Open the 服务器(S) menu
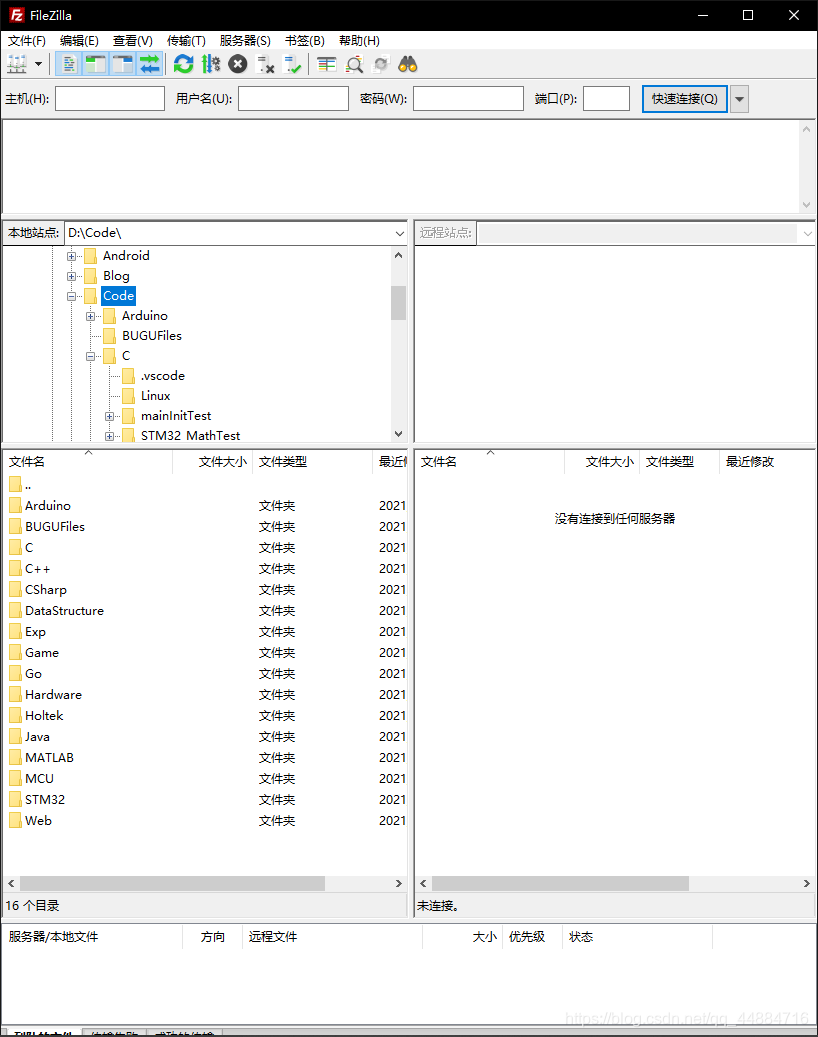 pyautogui.click(x=245, y=40)
